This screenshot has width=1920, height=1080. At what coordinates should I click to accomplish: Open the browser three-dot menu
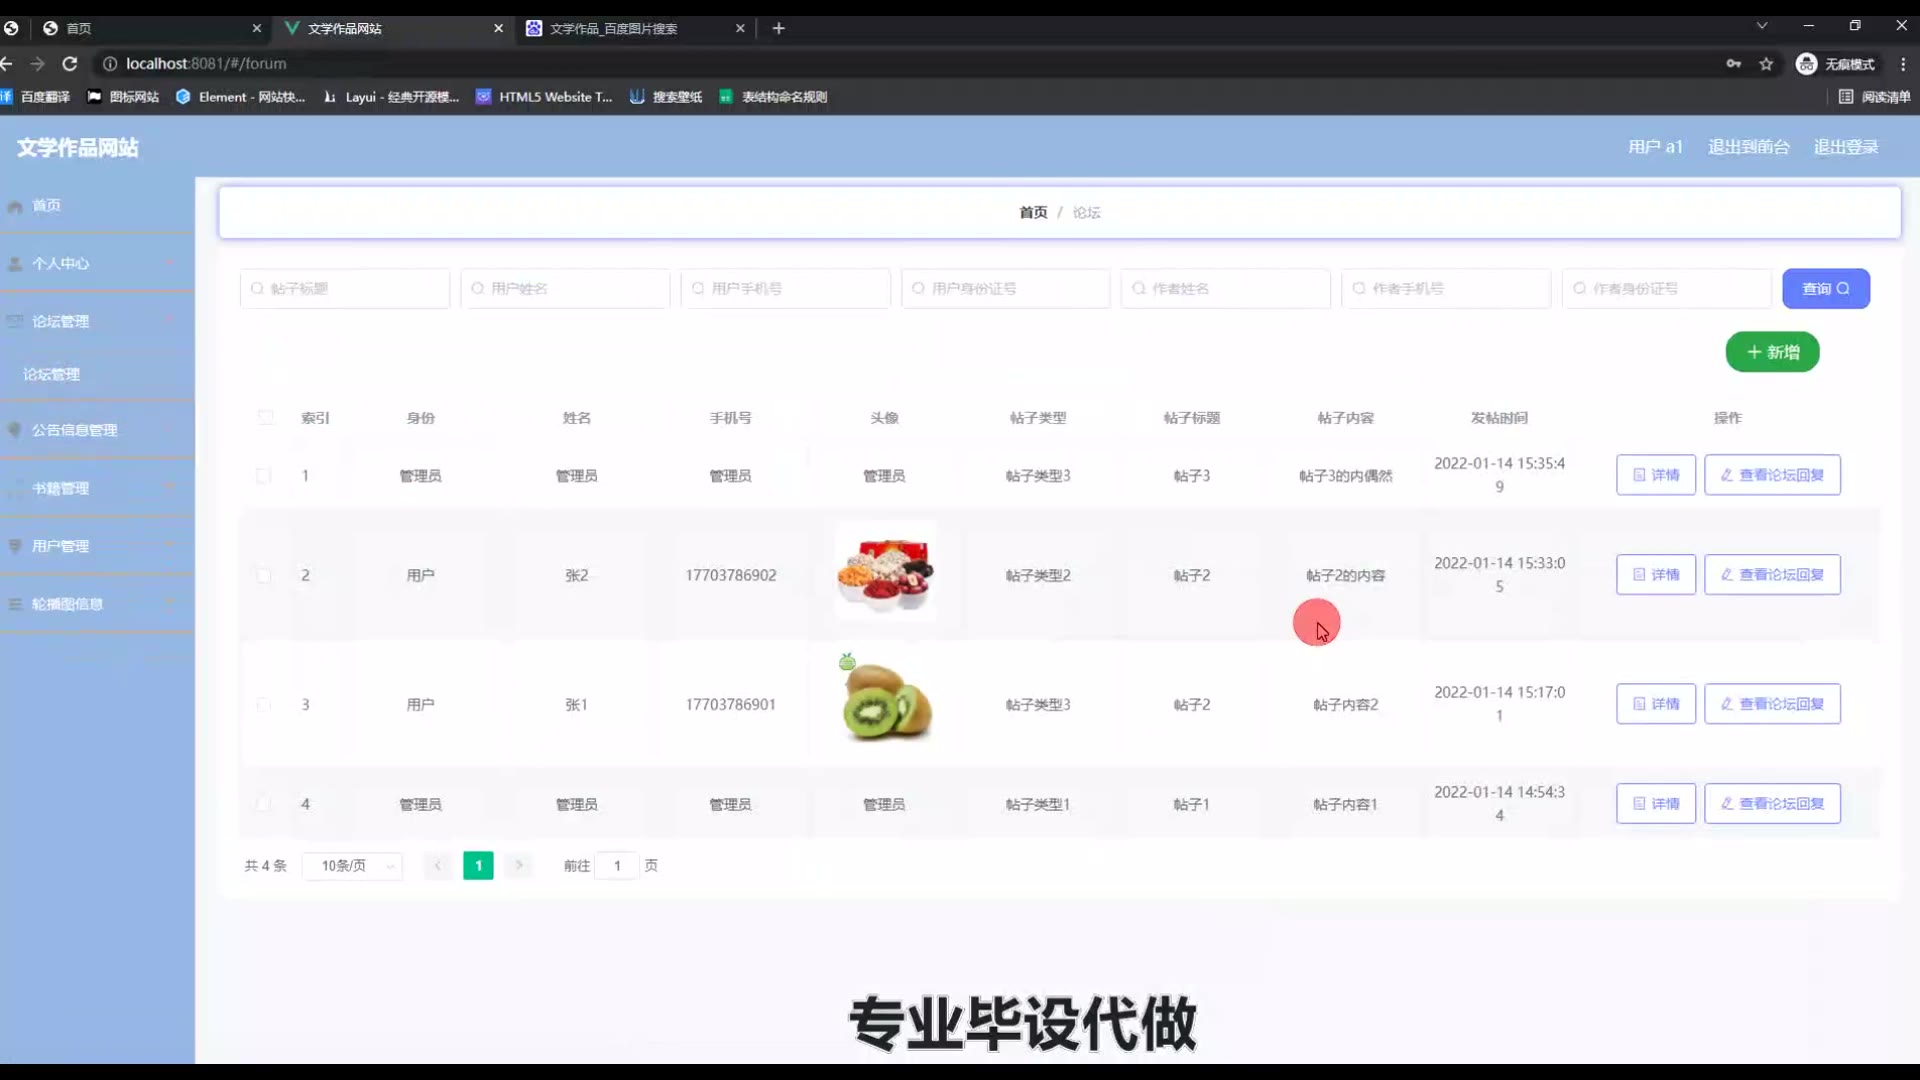(x=1903, y=64)
